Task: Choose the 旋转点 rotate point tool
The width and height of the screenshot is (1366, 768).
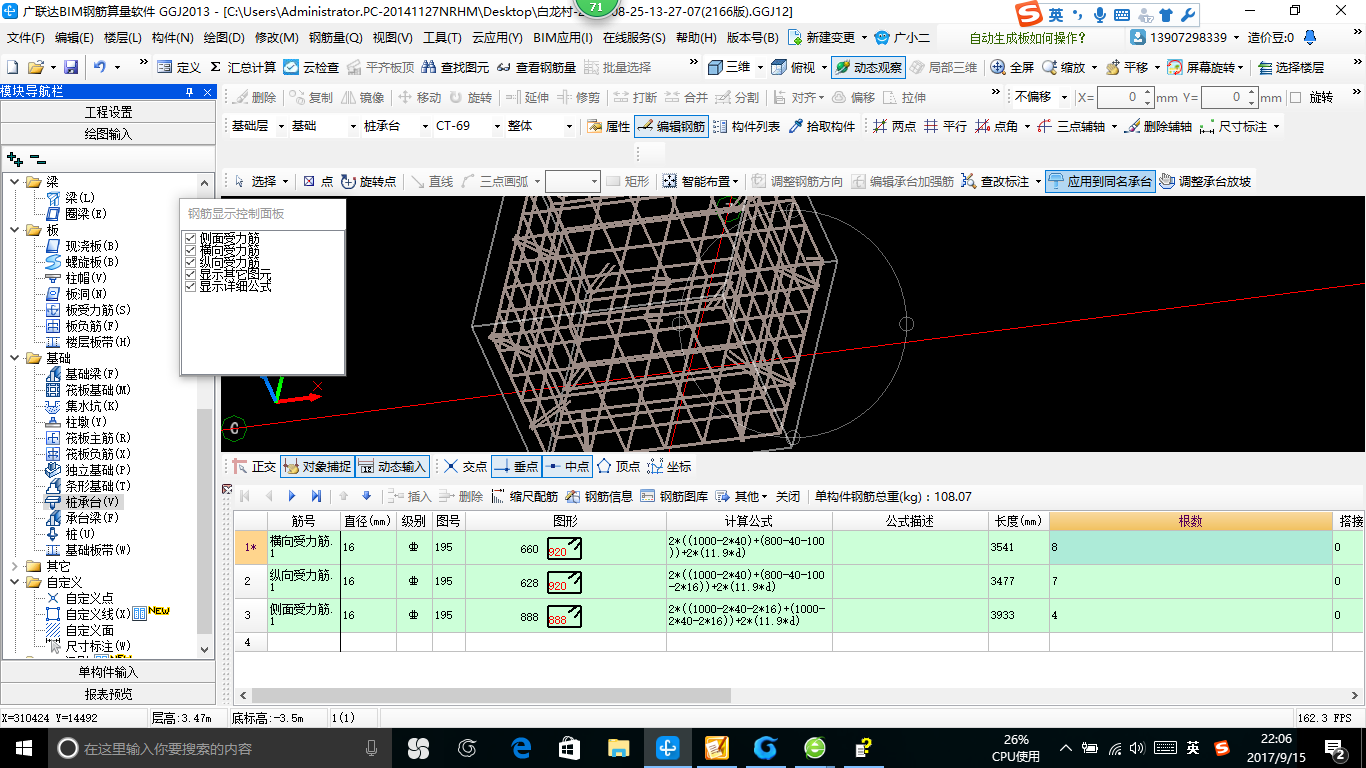Action: (x=368, y=182)
